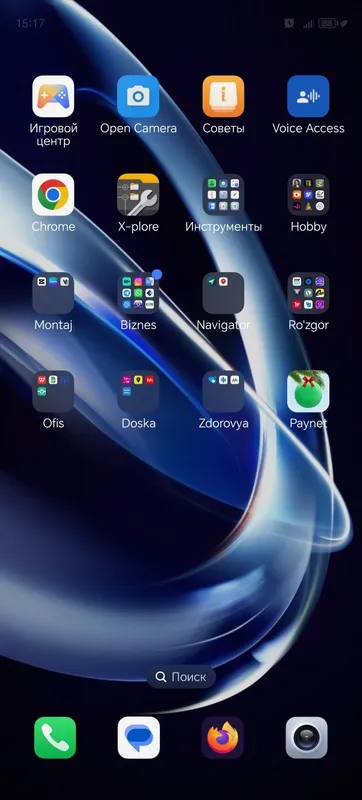Open the Biznes folder
The width and height of the screenshot is (362, 800).
tap(138, 293)
